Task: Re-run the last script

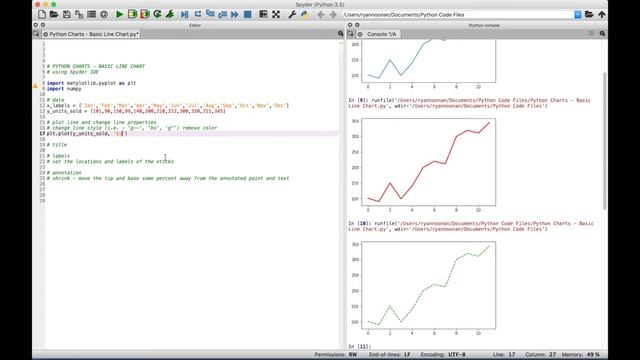Action: tap(157, 15)
